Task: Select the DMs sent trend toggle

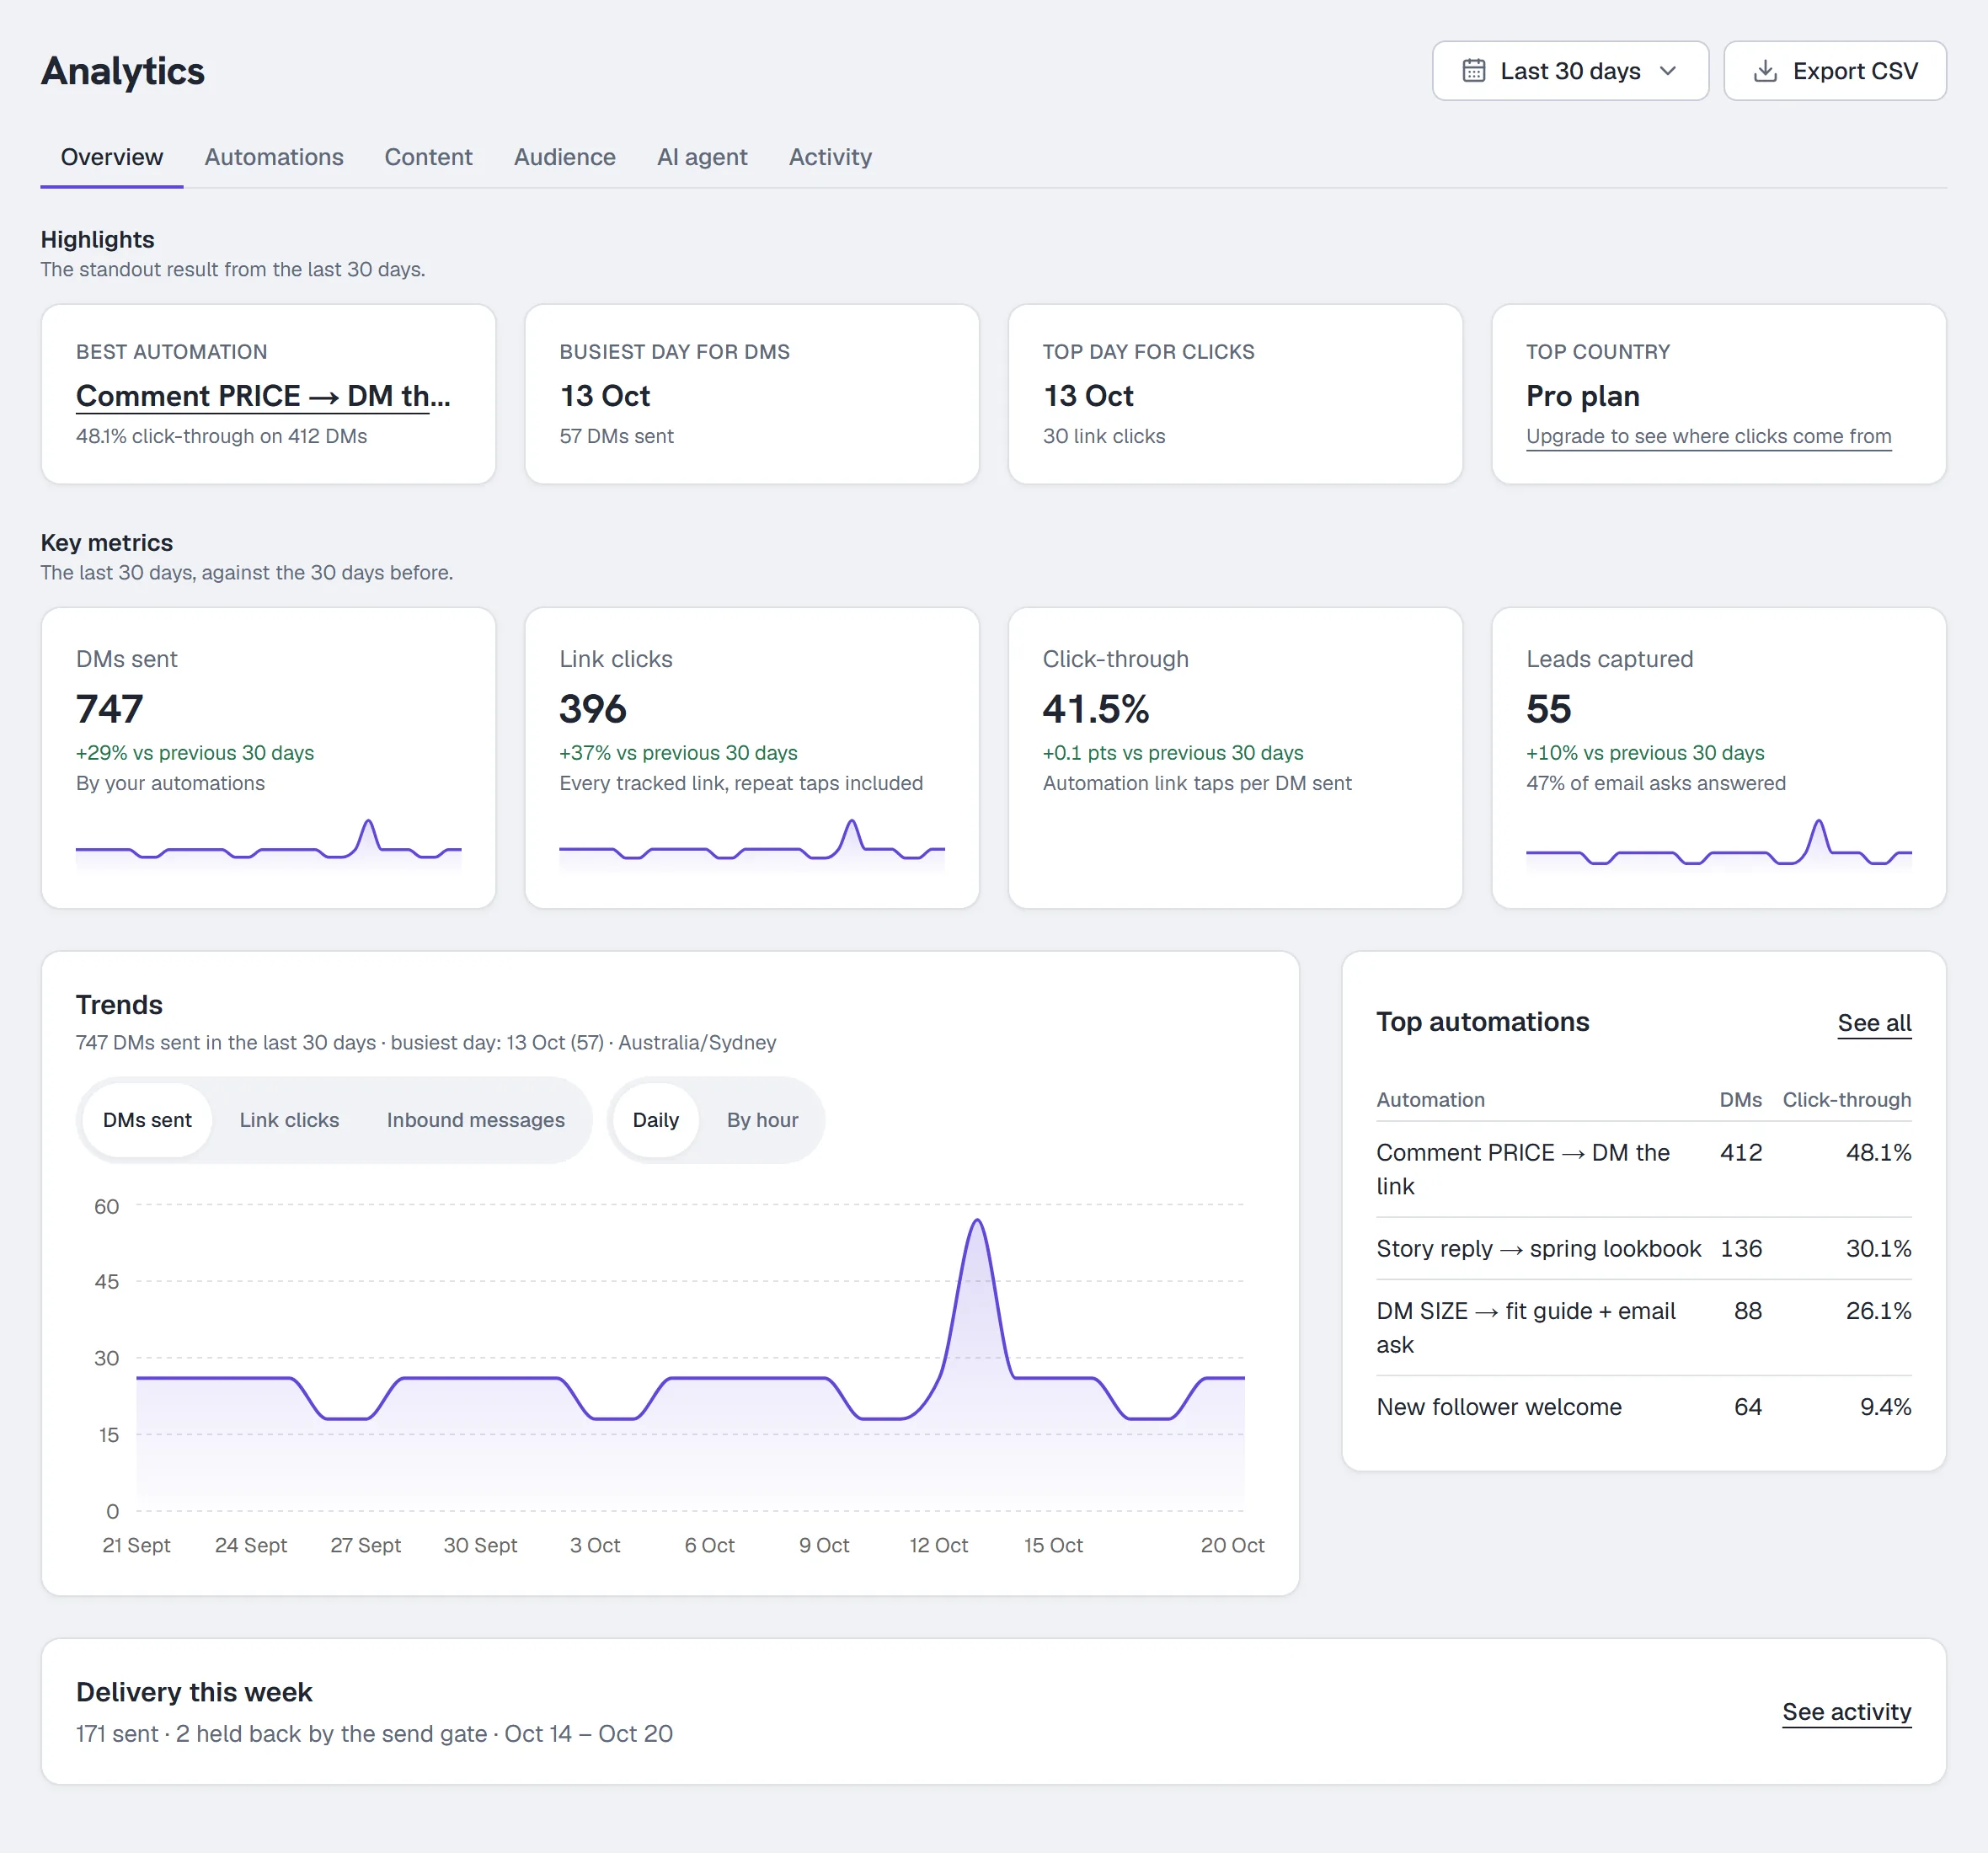Action: tap(147, 1120)
